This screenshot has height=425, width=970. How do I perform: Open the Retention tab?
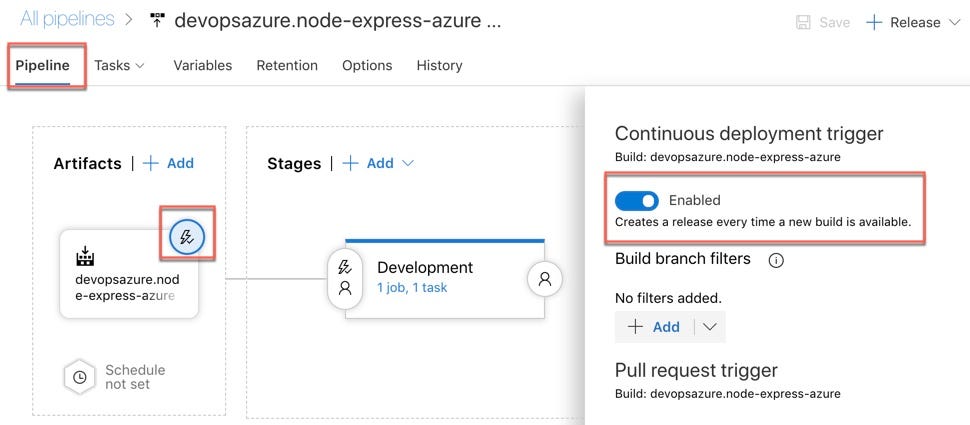click(x=287, y=66)
